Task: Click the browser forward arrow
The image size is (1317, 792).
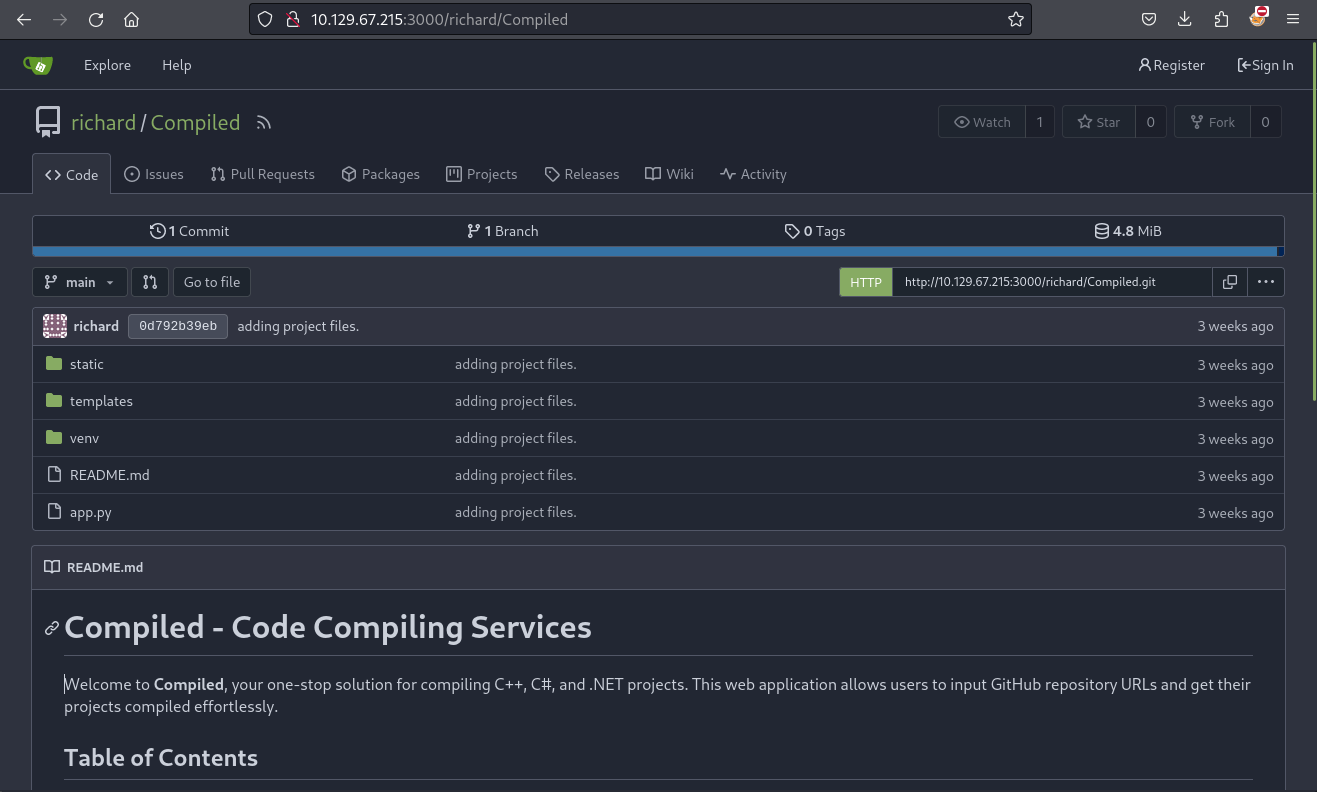Action: pyautogui.click(x=60, y=19)
